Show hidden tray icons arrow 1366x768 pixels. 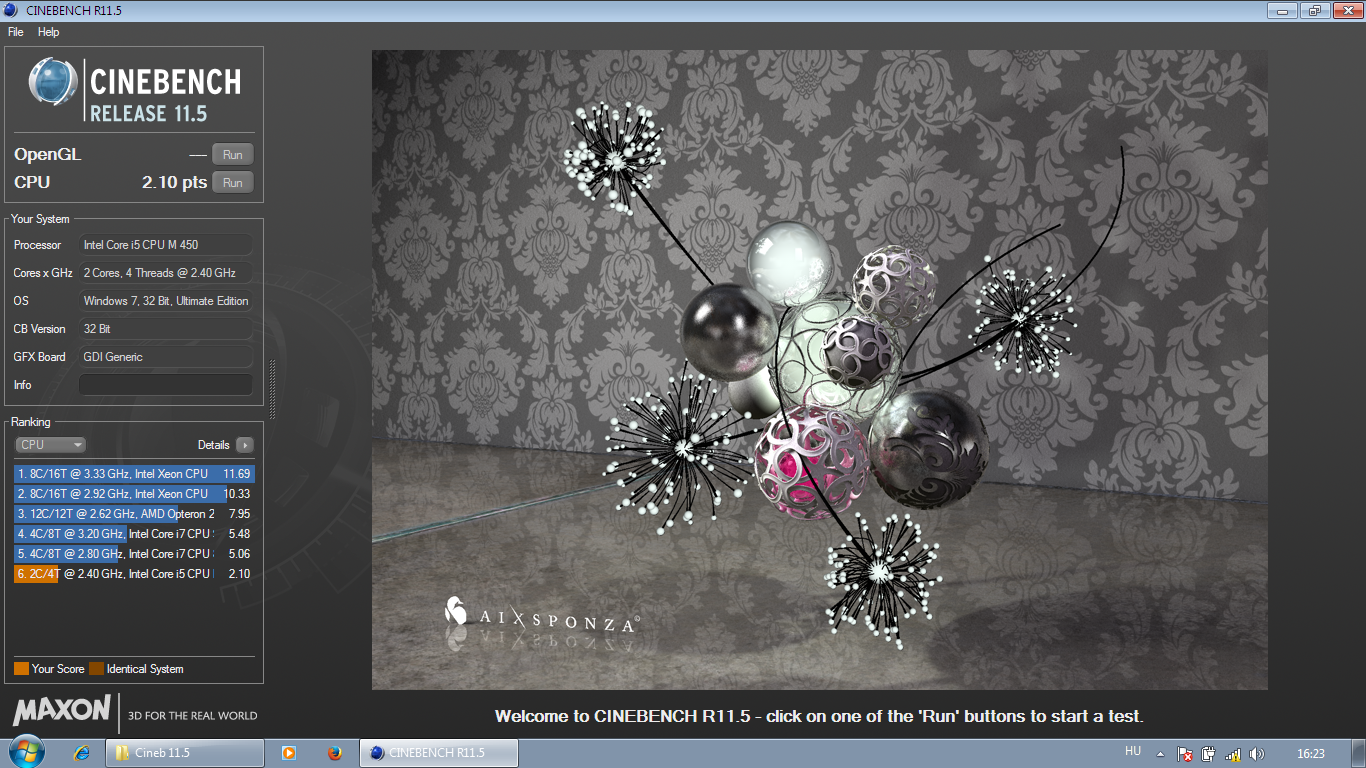point(1160,754)
